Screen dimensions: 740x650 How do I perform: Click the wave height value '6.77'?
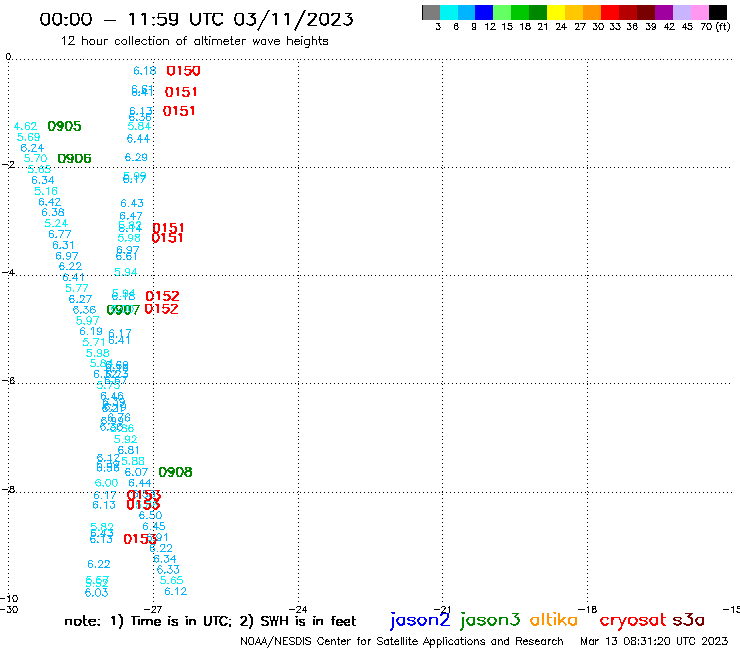(x=59, y=234)
